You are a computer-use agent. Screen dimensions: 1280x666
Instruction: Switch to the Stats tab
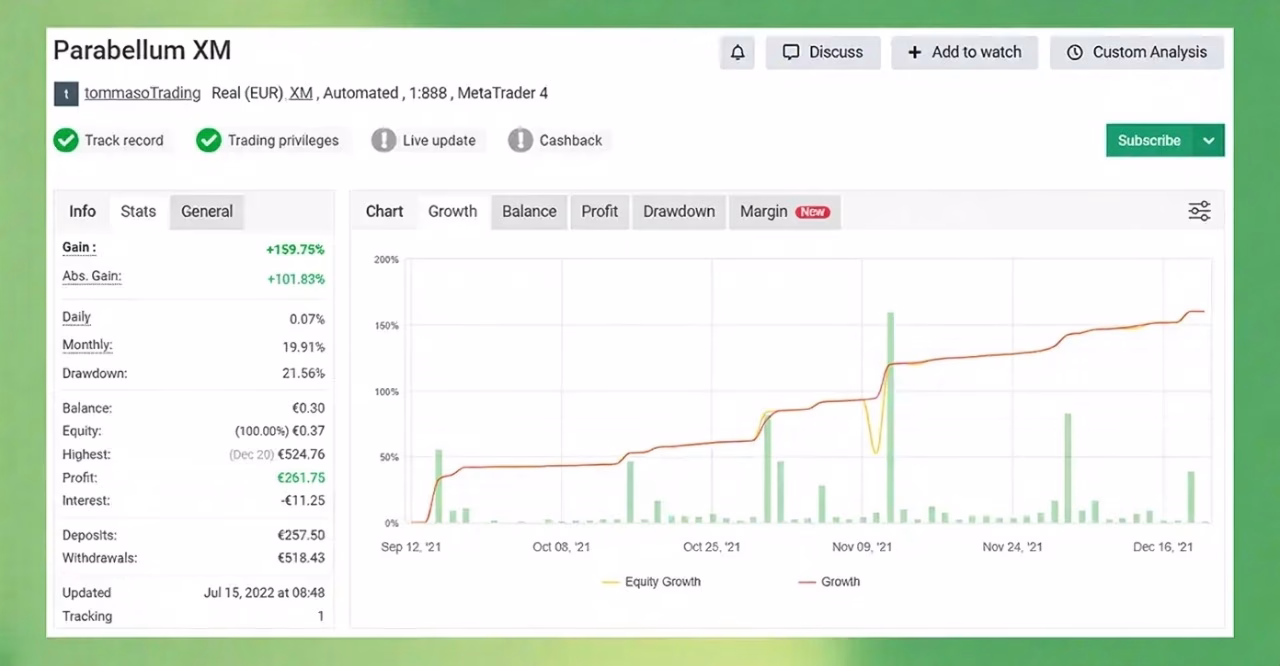point(138,211)
